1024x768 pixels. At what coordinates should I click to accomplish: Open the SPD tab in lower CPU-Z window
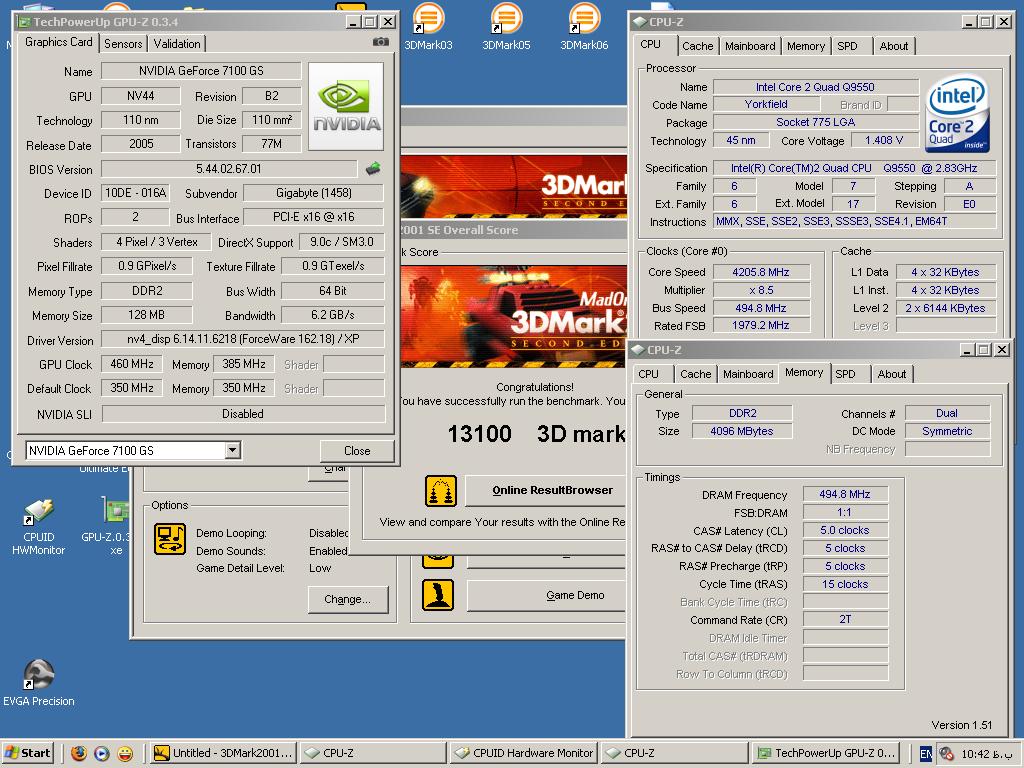click(845, 374)
